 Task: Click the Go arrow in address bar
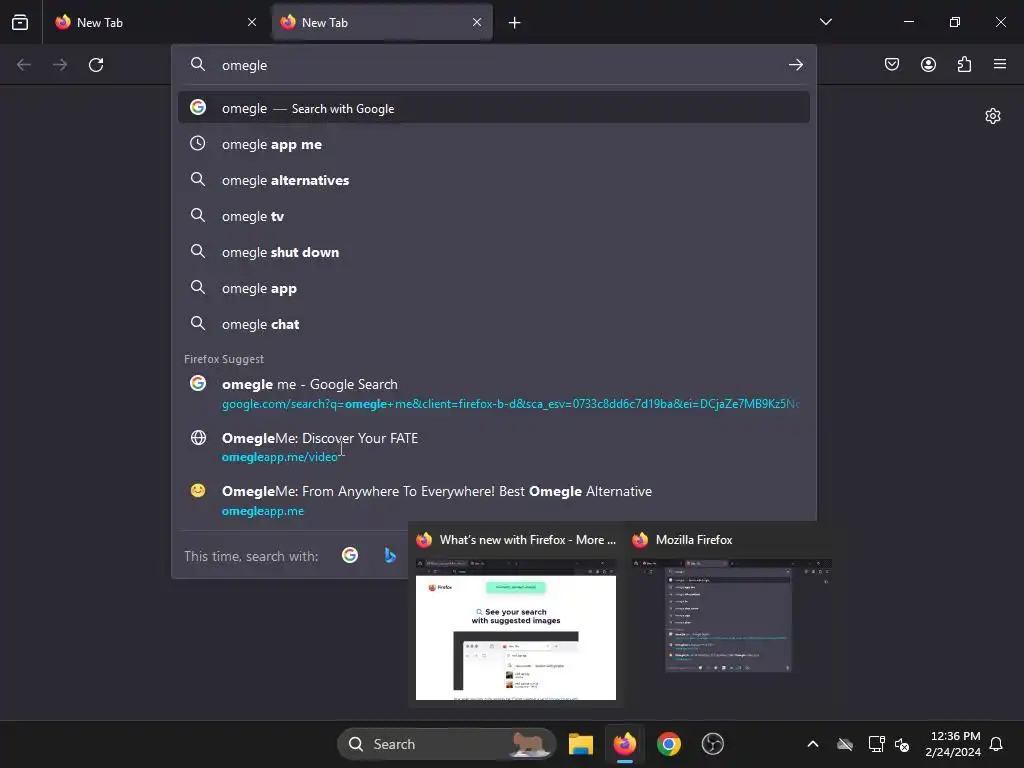pos(795,65)
